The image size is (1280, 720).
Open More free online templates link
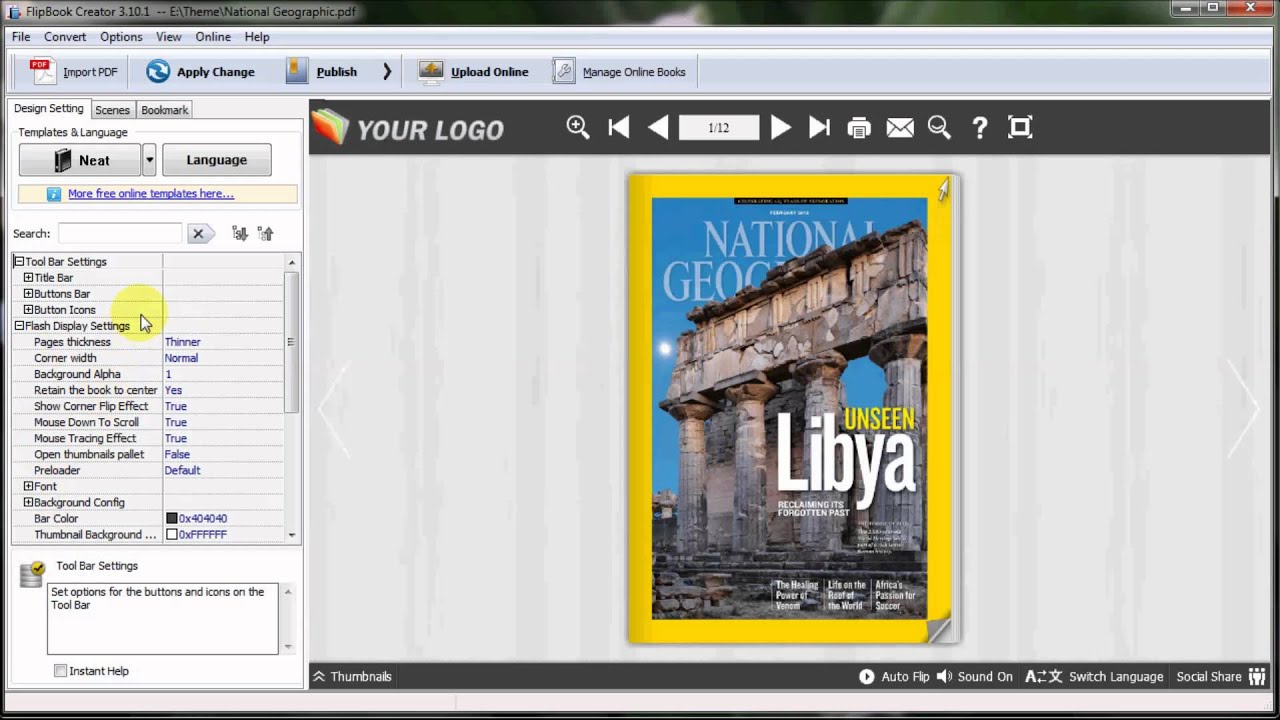[x=151, y=194]
